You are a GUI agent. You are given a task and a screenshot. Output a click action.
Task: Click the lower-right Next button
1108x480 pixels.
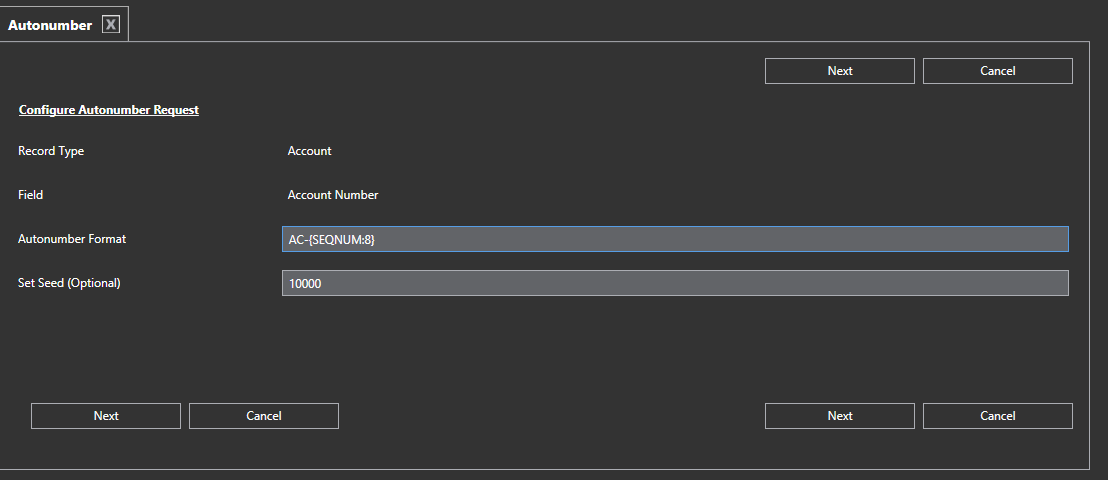[839, 416]
